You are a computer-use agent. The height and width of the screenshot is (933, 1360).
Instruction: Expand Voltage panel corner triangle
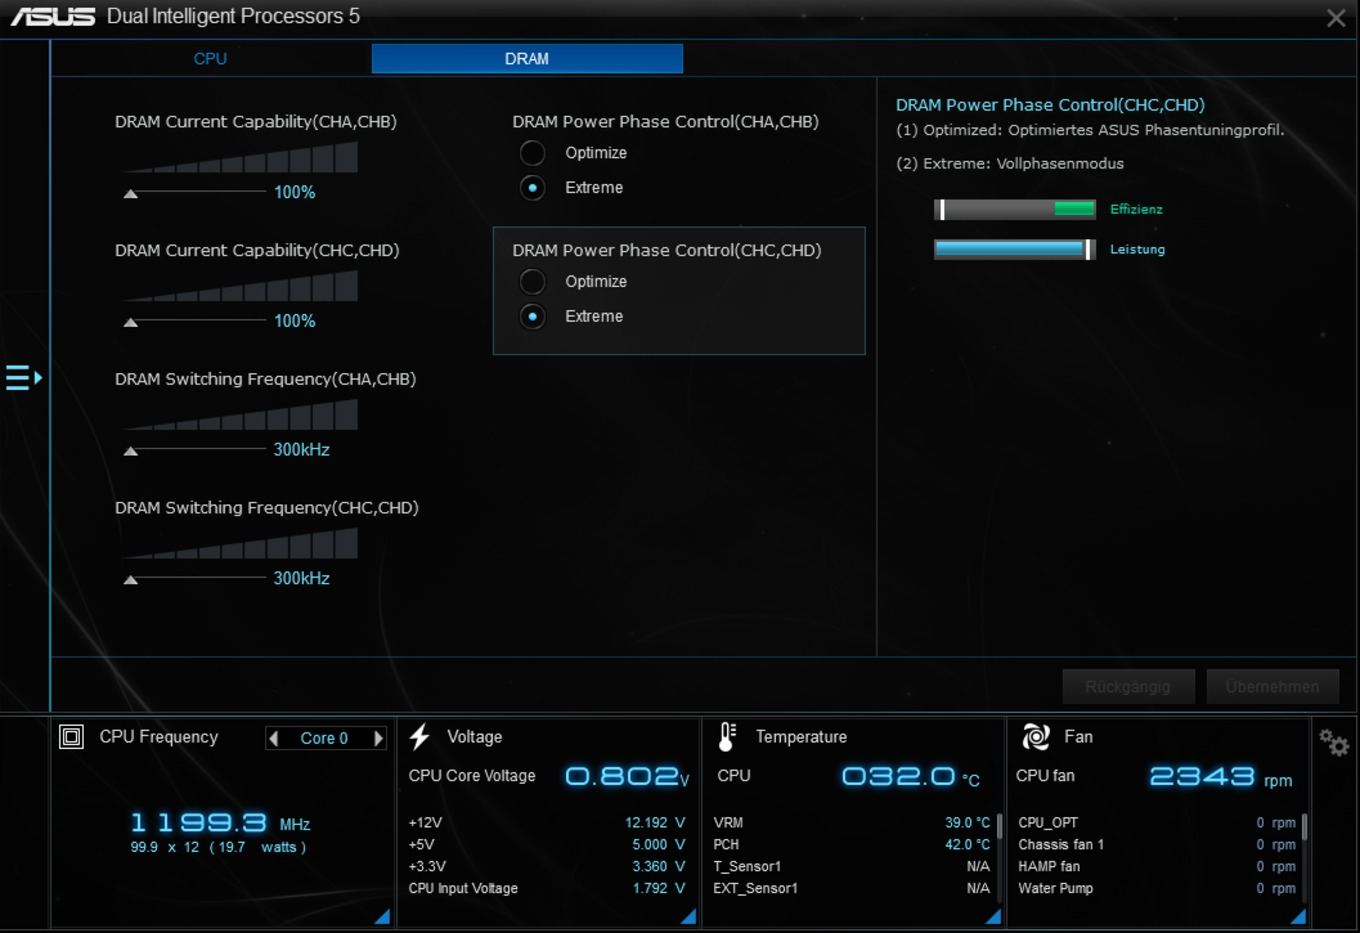(x=688, y=916)
